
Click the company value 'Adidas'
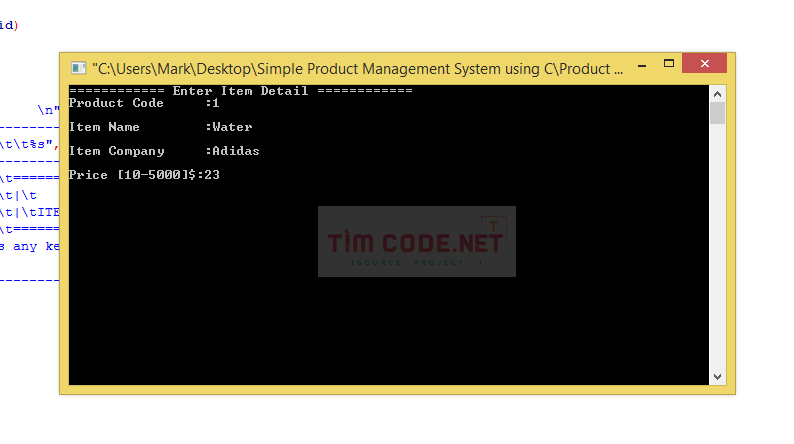point(235,151)
